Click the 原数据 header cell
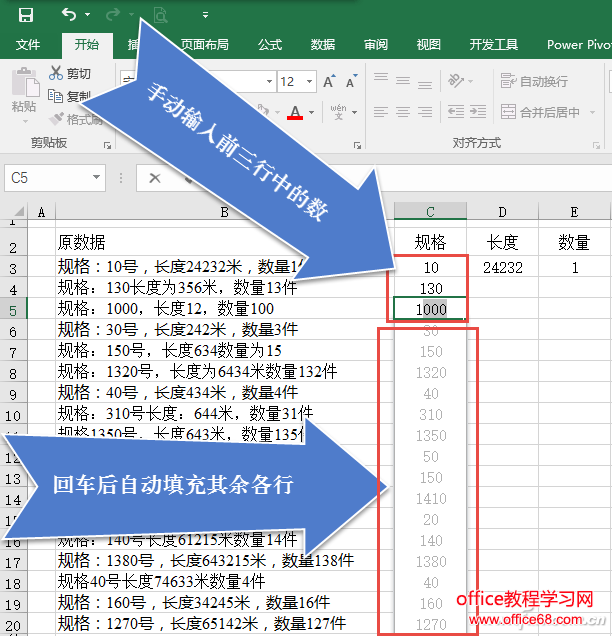 click(x=224, y=243)
